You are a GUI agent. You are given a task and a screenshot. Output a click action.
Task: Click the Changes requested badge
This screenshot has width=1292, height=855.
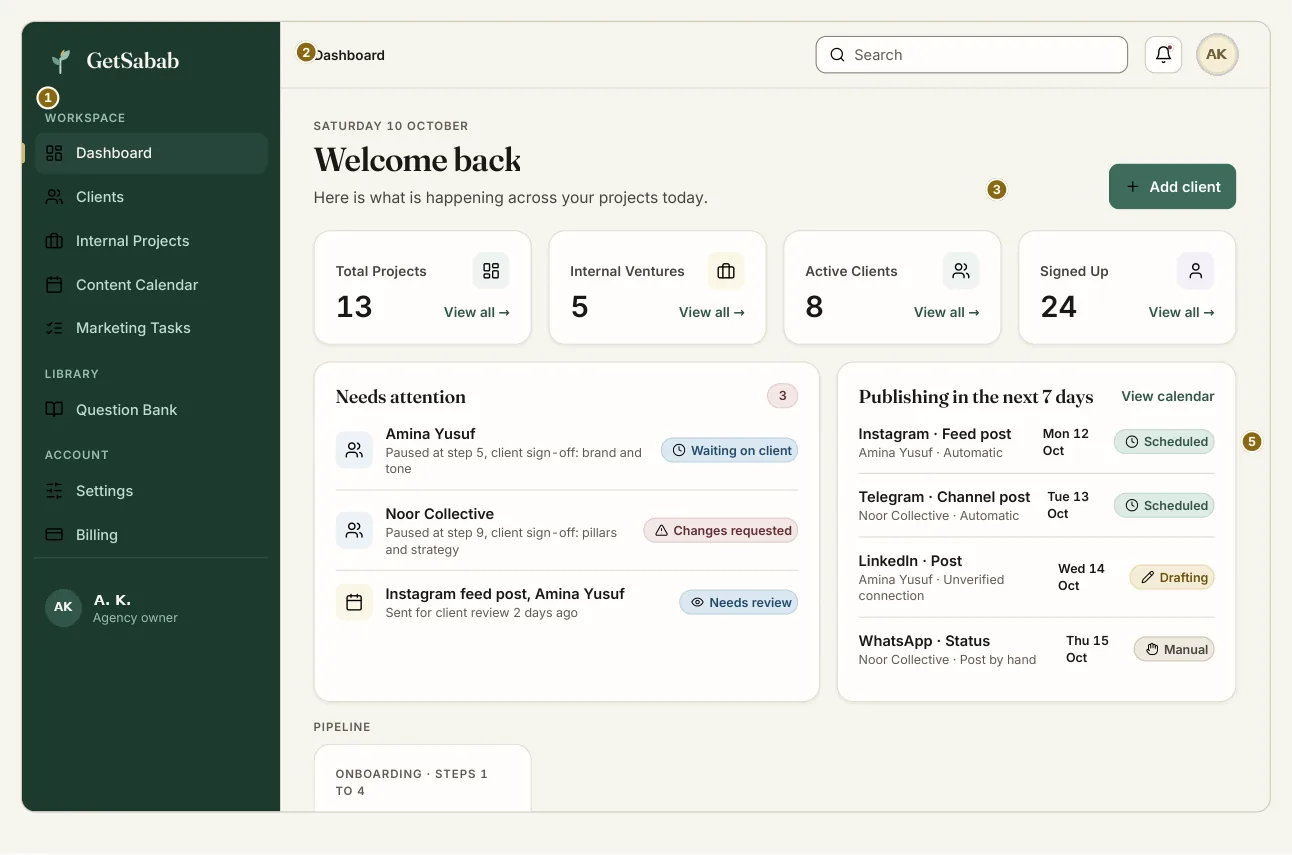(x=721, y=530)
